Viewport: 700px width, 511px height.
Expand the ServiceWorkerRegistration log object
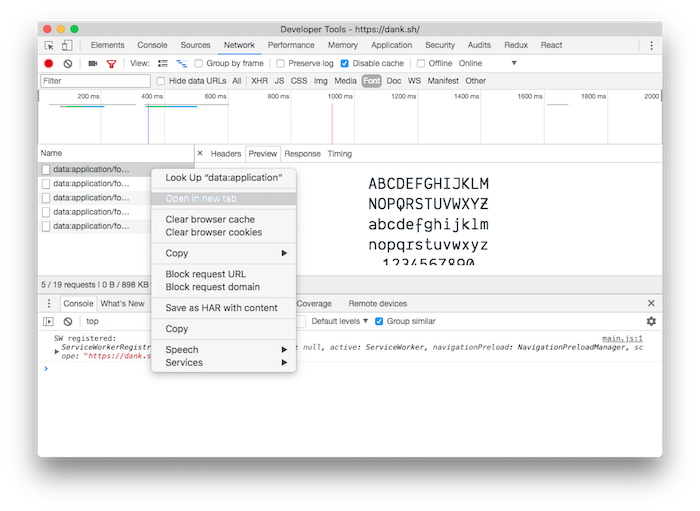[x=56, y=351]
